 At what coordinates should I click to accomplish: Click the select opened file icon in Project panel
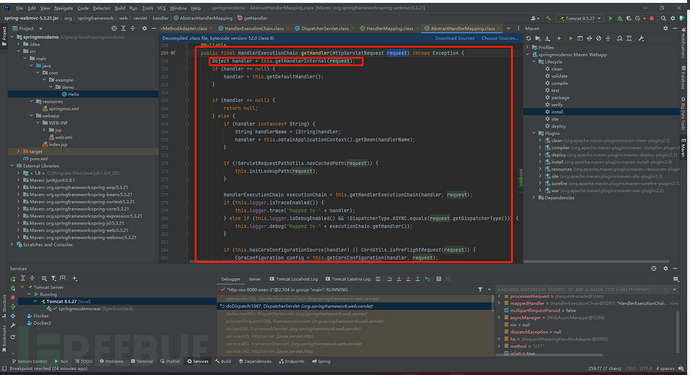(114, 28)
